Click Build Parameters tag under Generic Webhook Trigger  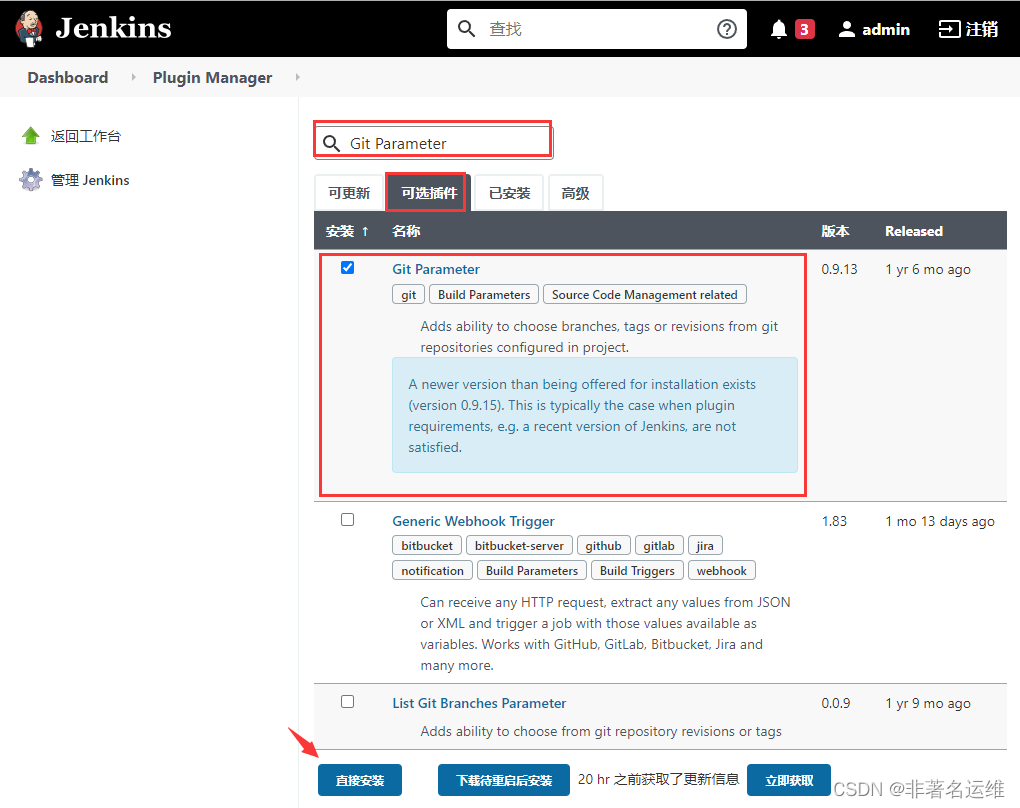532,571
